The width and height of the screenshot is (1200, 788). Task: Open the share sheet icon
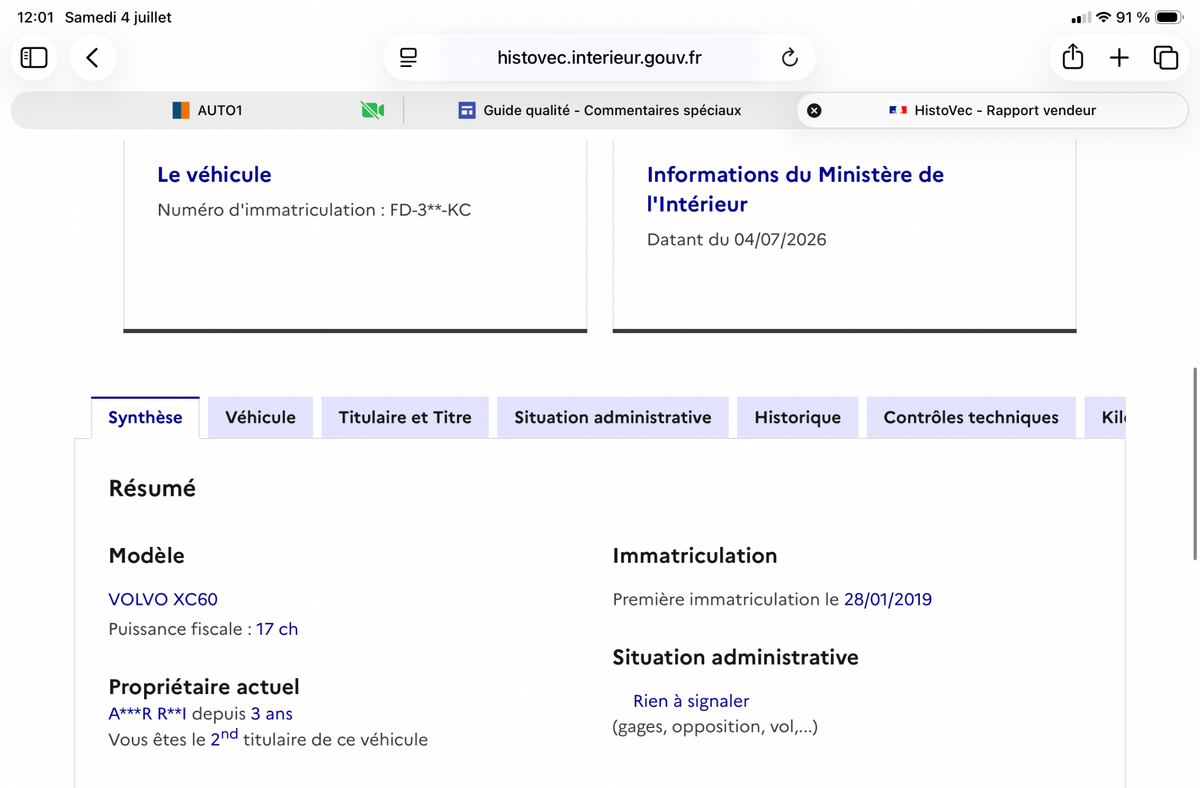pos(1073,58)
